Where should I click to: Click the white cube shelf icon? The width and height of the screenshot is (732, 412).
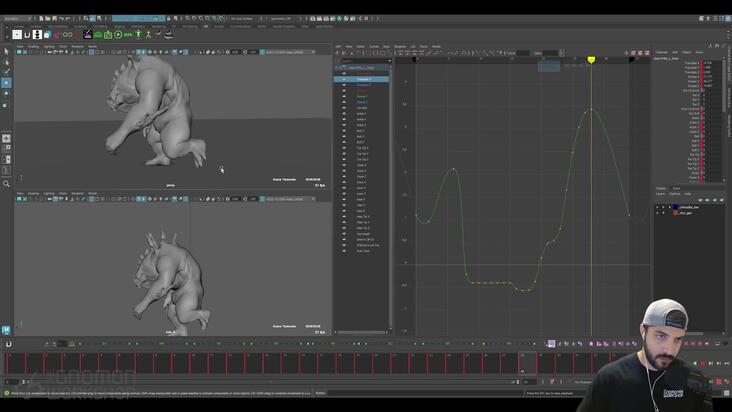click(47, 35)
